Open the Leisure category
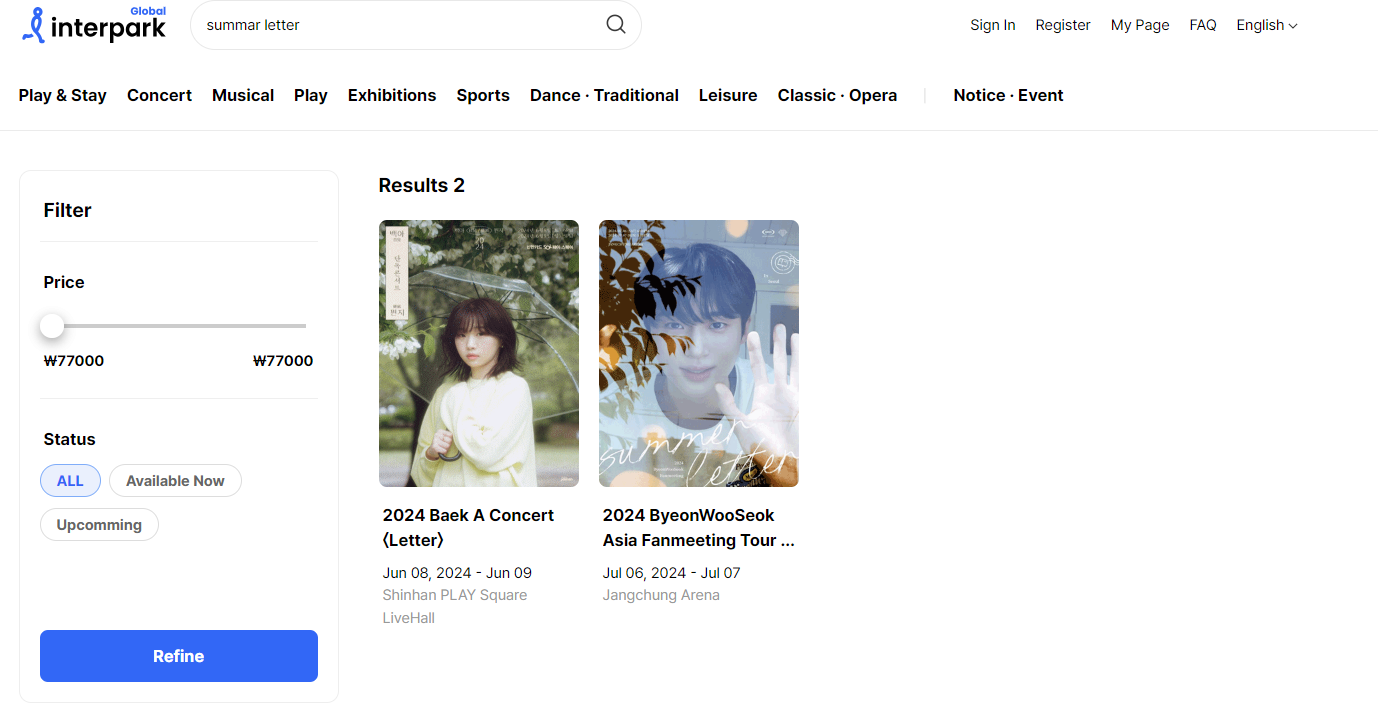The image size is (1378, 714). pos(728,95)
